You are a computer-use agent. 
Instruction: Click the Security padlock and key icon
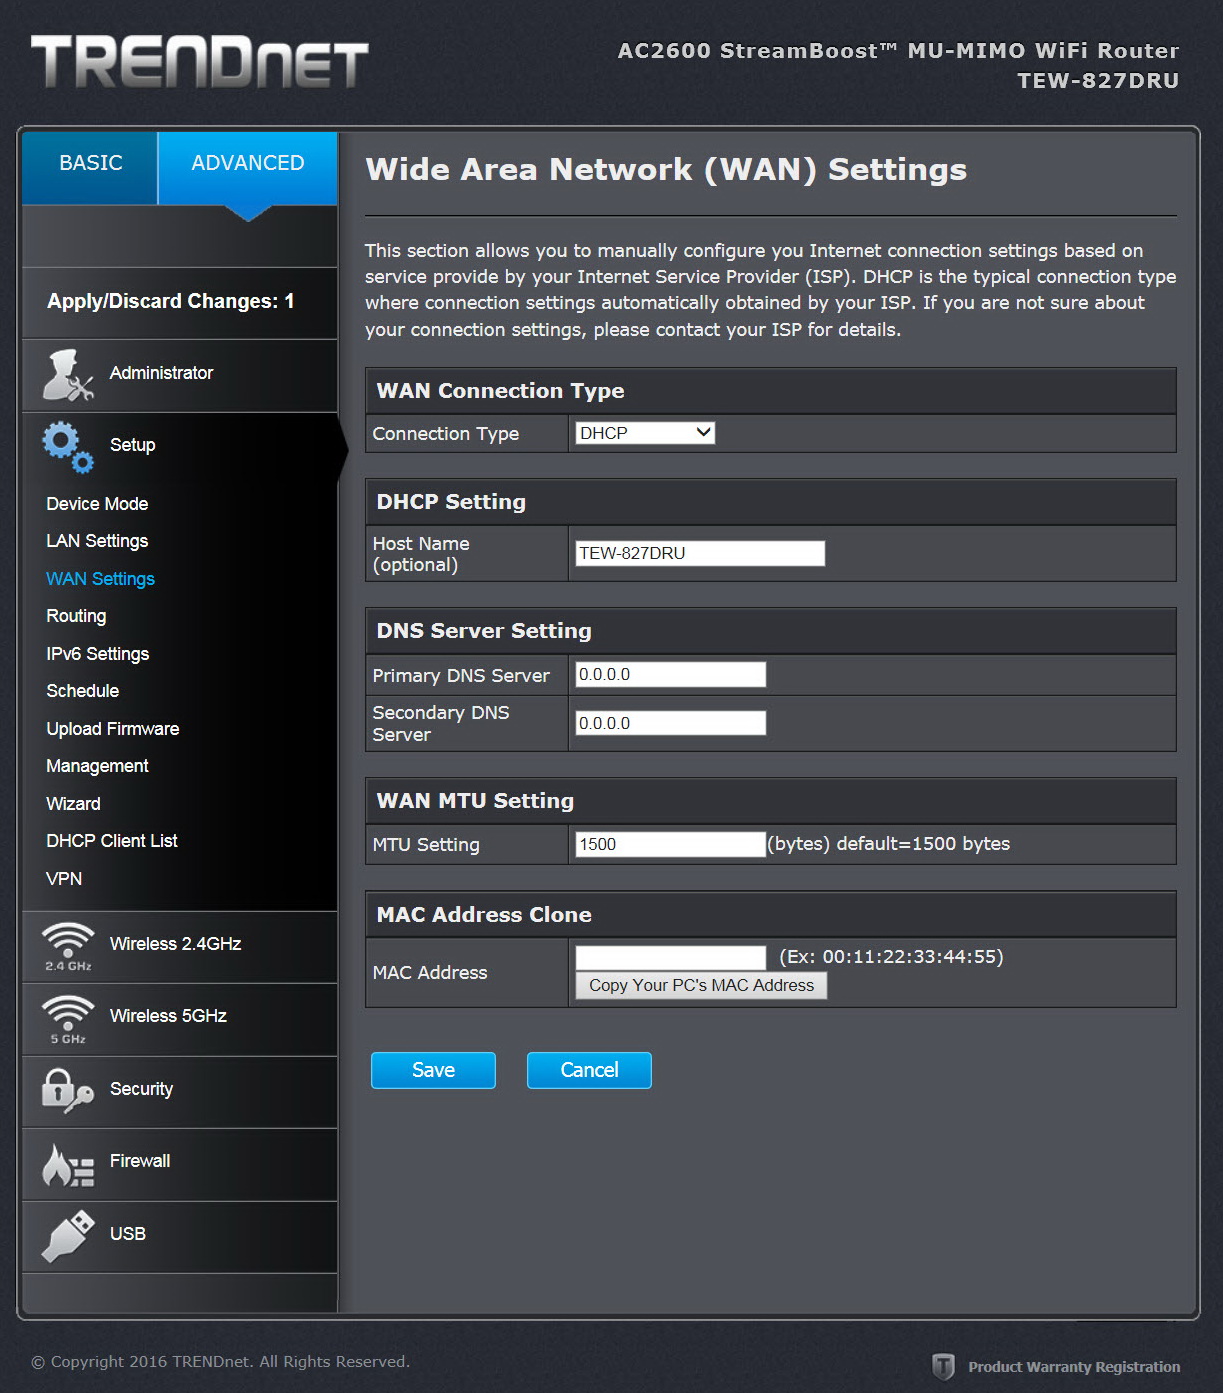click(x=67, y=1091)
